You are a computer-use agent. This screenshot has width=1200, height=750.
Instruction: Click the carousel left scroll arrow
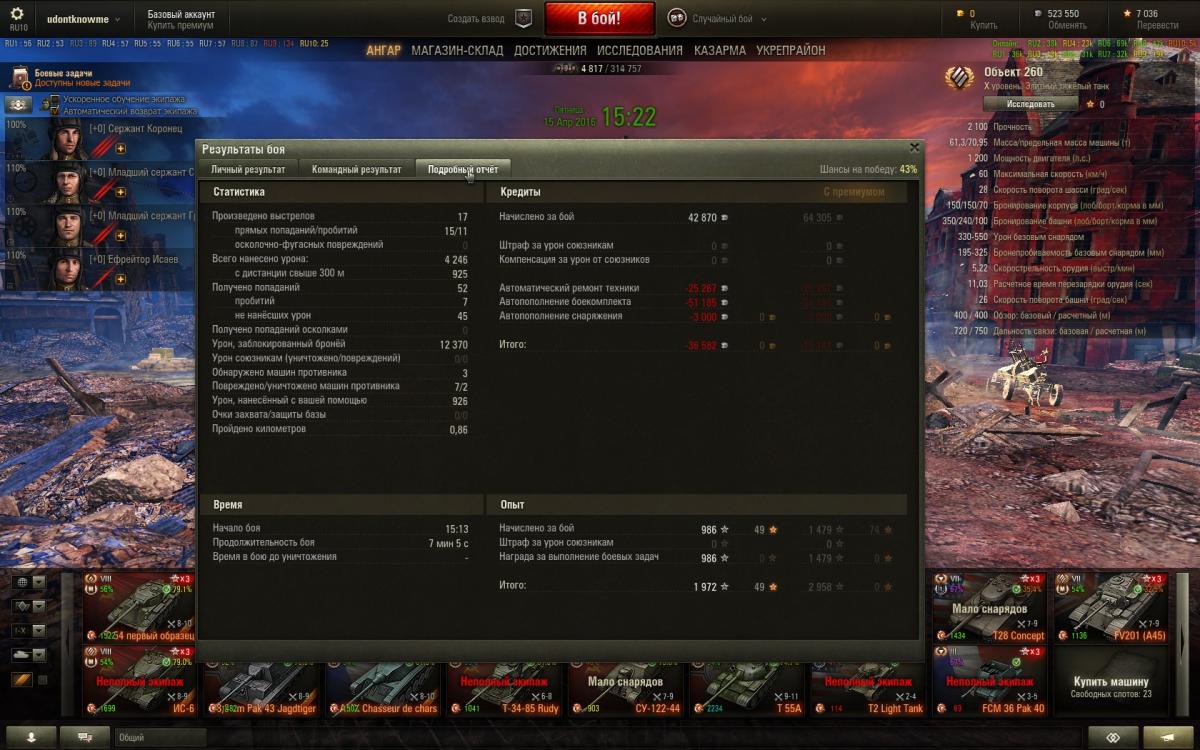pos(67,644)
